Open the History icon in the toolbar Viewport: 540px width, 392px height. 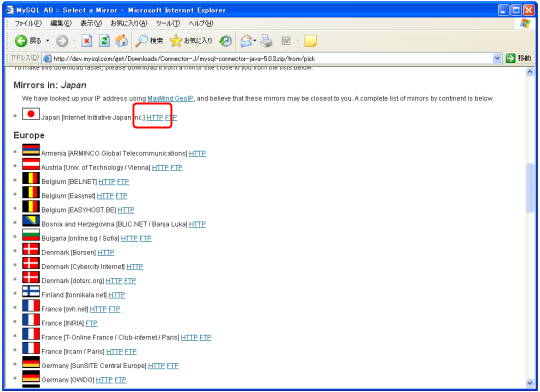tap(226, 41)
